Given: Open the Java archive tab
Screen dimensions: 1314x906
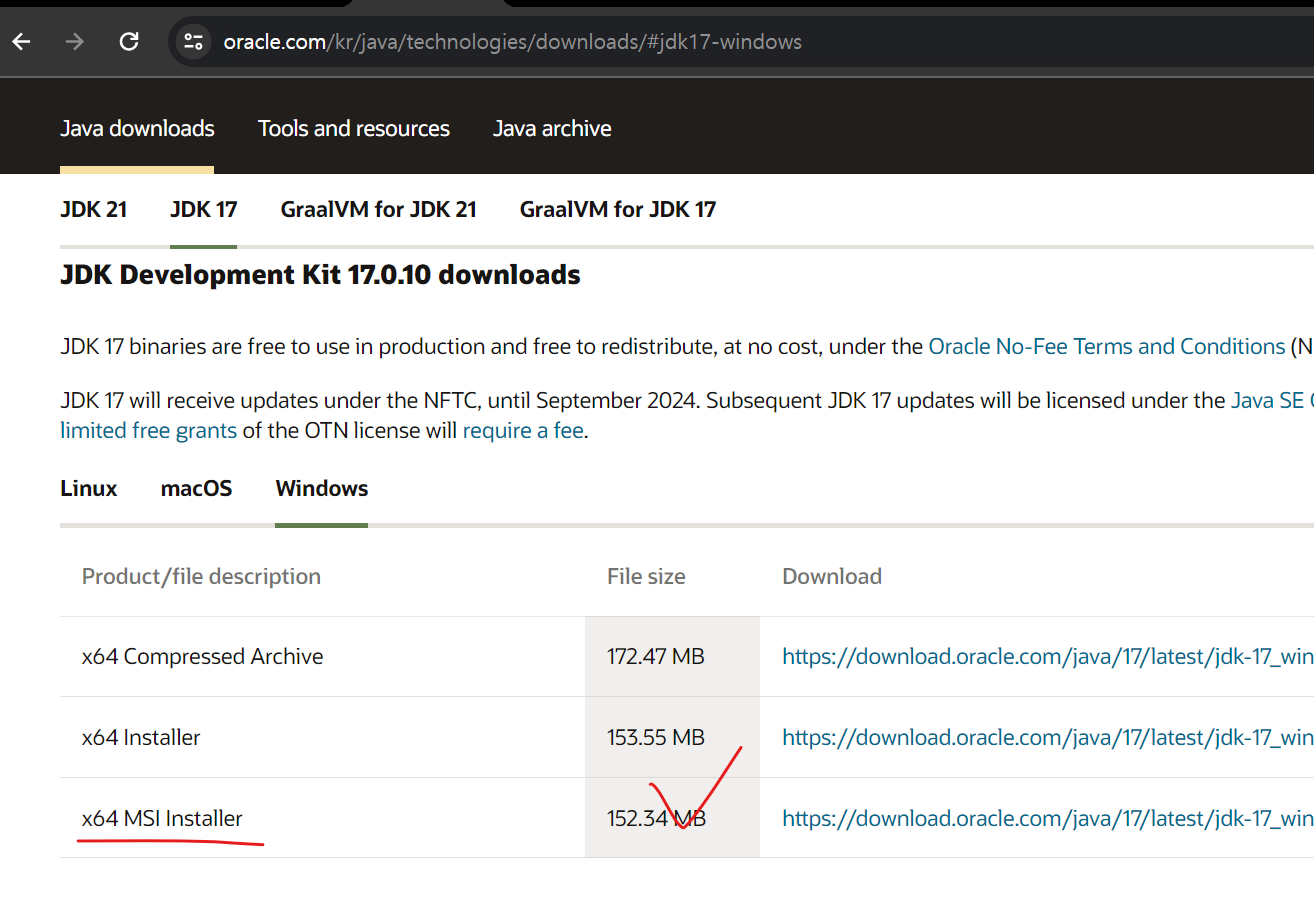Looking at the screenshot, I should [552, 128].
